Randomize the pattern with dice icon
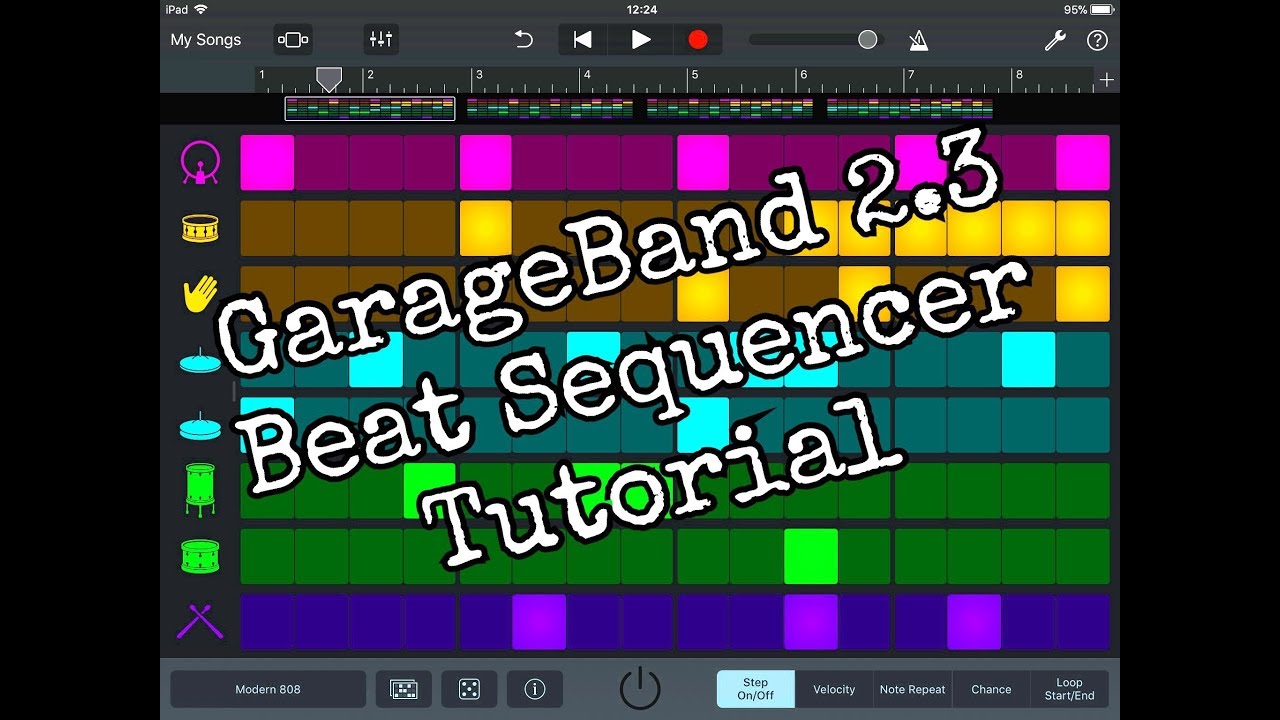Screen dimensions: 1280x720 tap(469, 689)
